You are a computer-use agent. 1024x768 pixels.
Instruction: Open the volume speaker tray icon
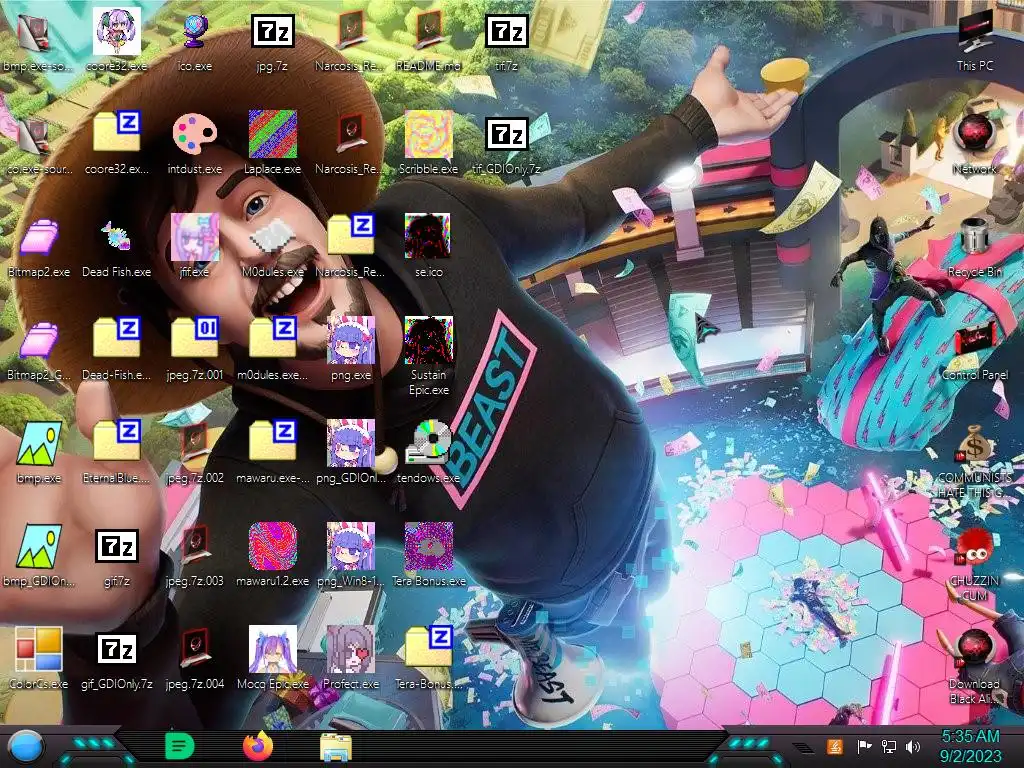(913, 746)
